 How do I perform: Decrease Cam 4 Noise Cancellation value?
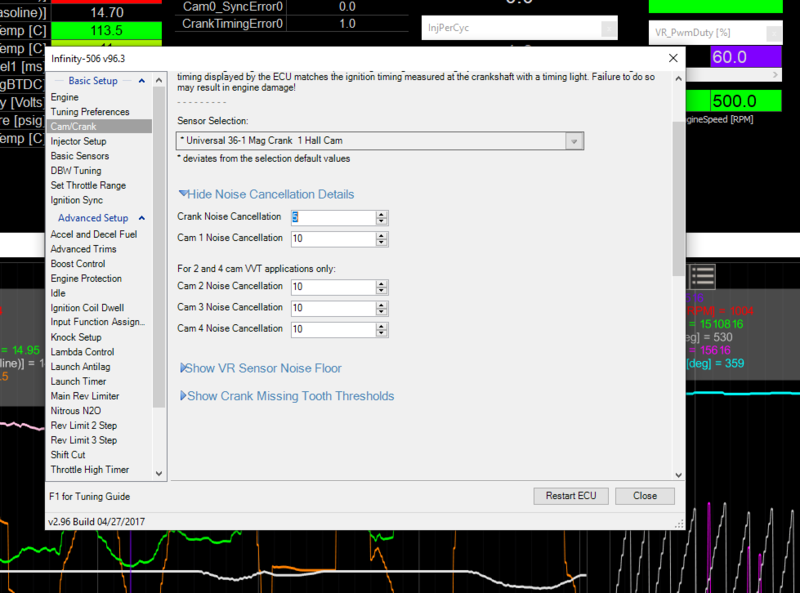click(x=381, y=332)
